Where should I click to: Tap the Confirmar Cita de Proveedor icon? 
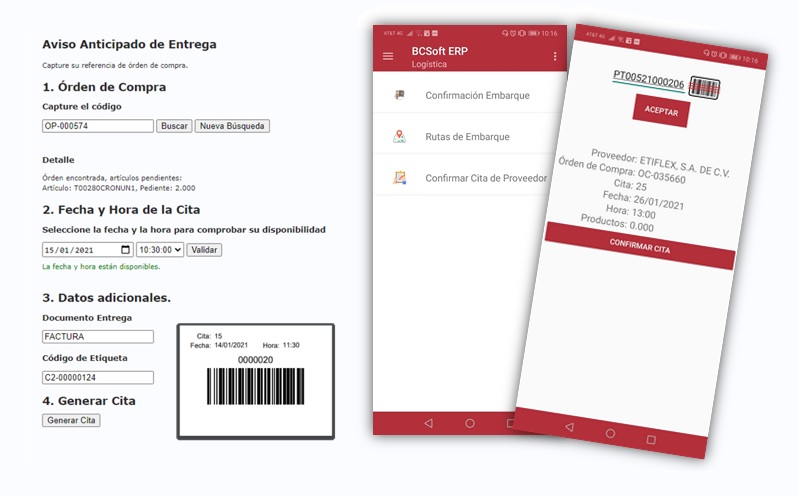click(400, 178)
